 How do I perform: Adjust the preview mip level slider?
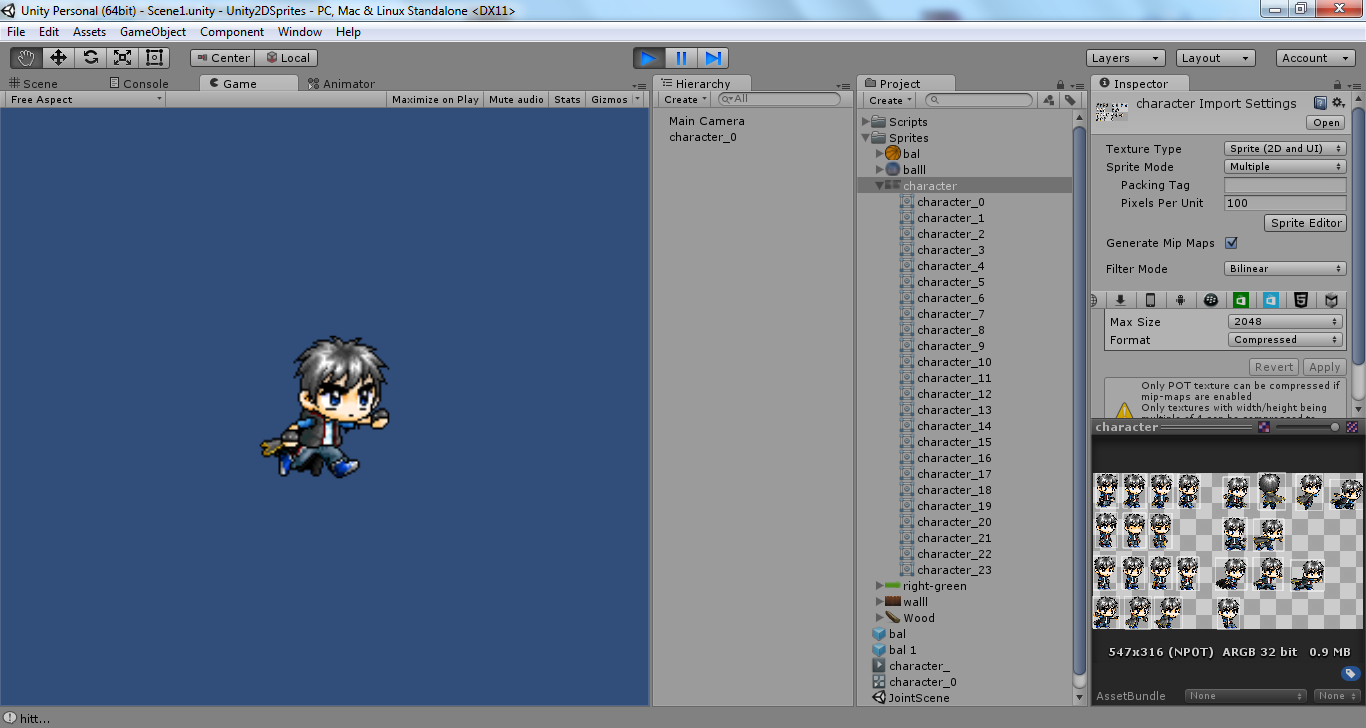coord(1310,427)
